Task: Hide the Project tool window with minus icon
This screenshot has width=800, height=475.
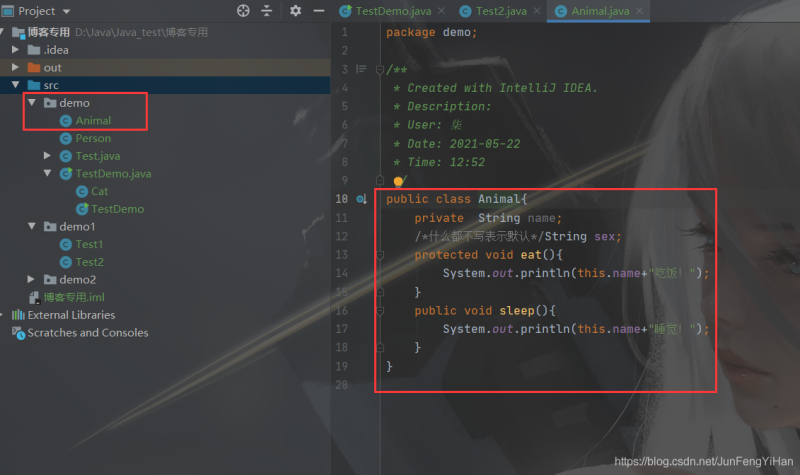Action: click(318, 11)
